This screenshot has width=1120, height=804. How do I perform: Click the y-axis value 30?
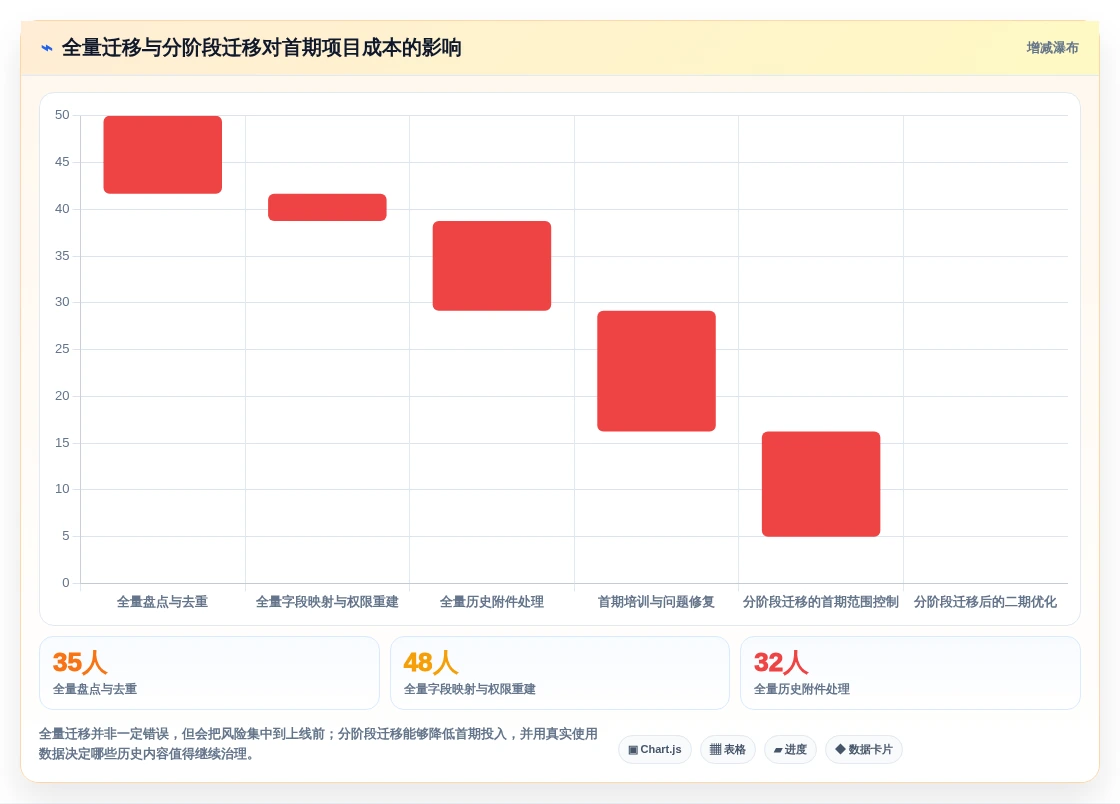click(62, 302)
